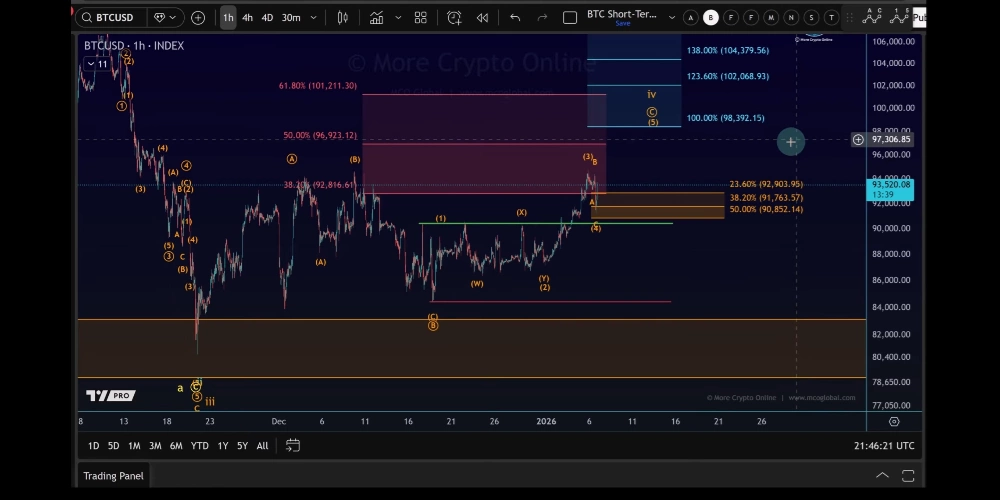1000x500 pixels.
Task: Open the Indicators chart icon
Action: [377, 17]
